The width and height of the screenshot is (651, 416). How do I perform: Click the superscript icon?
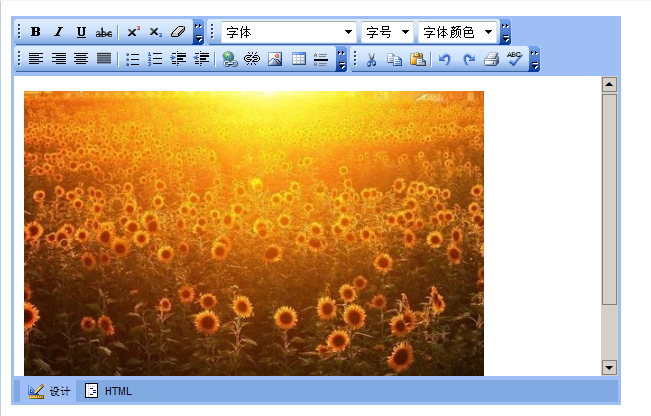click(133, 32)
